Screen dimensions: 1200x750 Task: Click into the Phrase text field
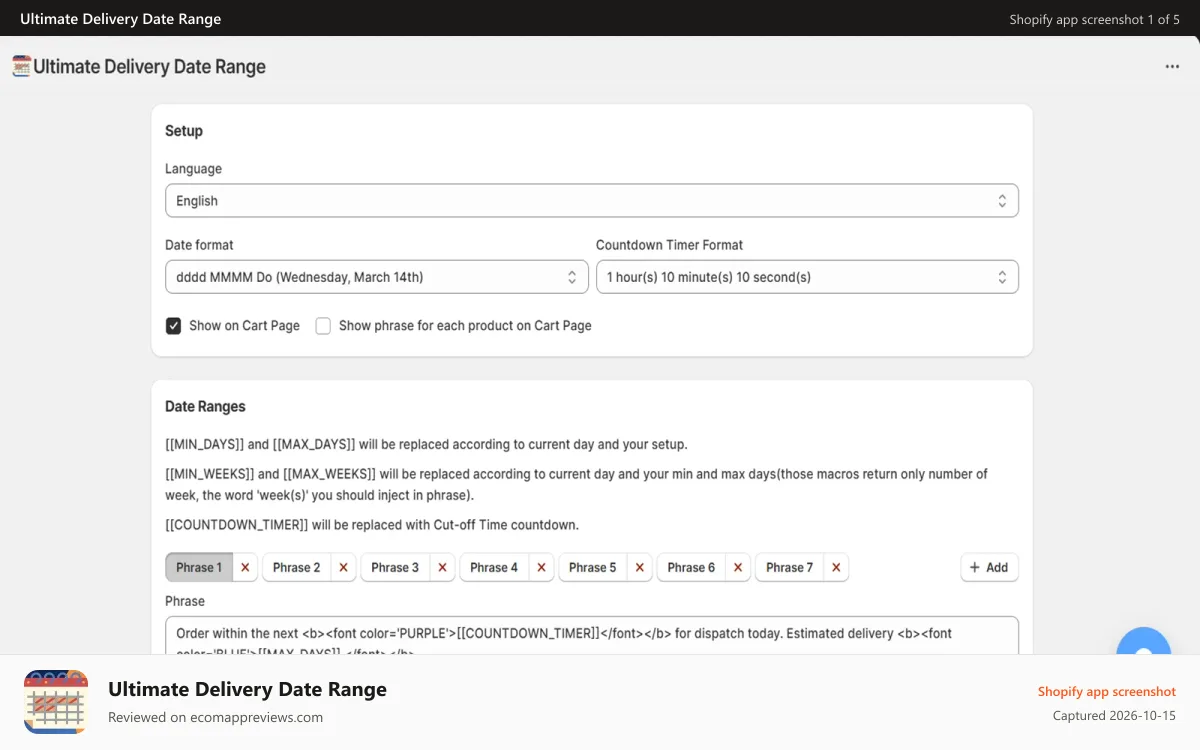pos(592,636)
